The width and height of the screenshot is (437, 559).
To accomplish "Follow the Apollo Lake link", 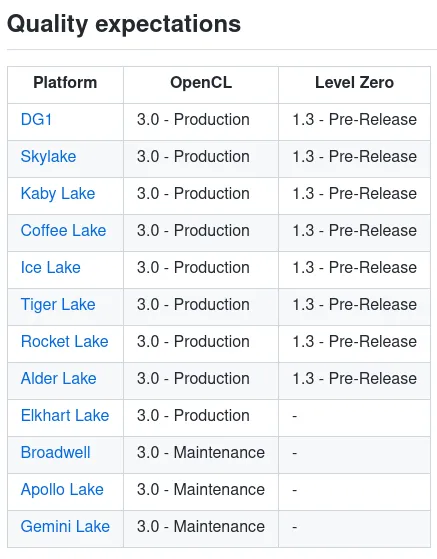I will pos(62,490).
